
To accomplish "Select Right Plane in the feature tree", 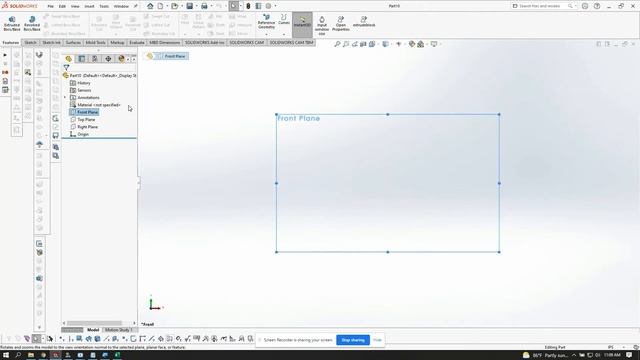I will pos(87,127).
